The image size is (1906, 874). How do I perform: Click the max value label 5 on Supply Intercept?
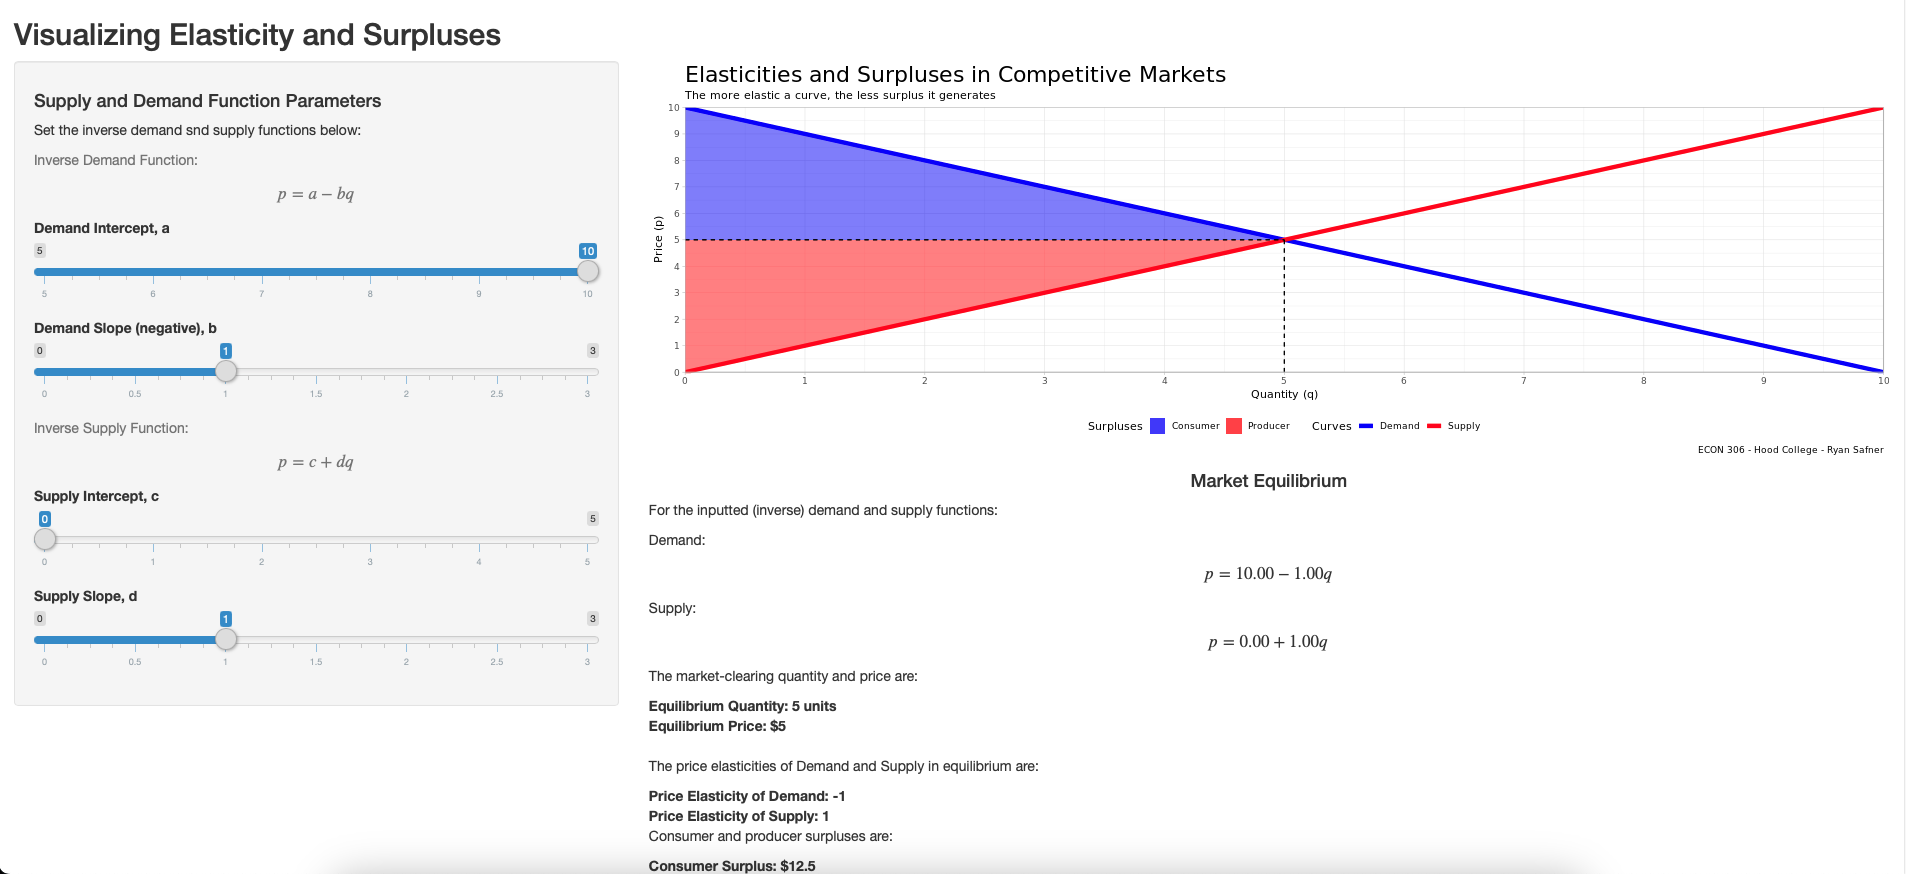592,519
